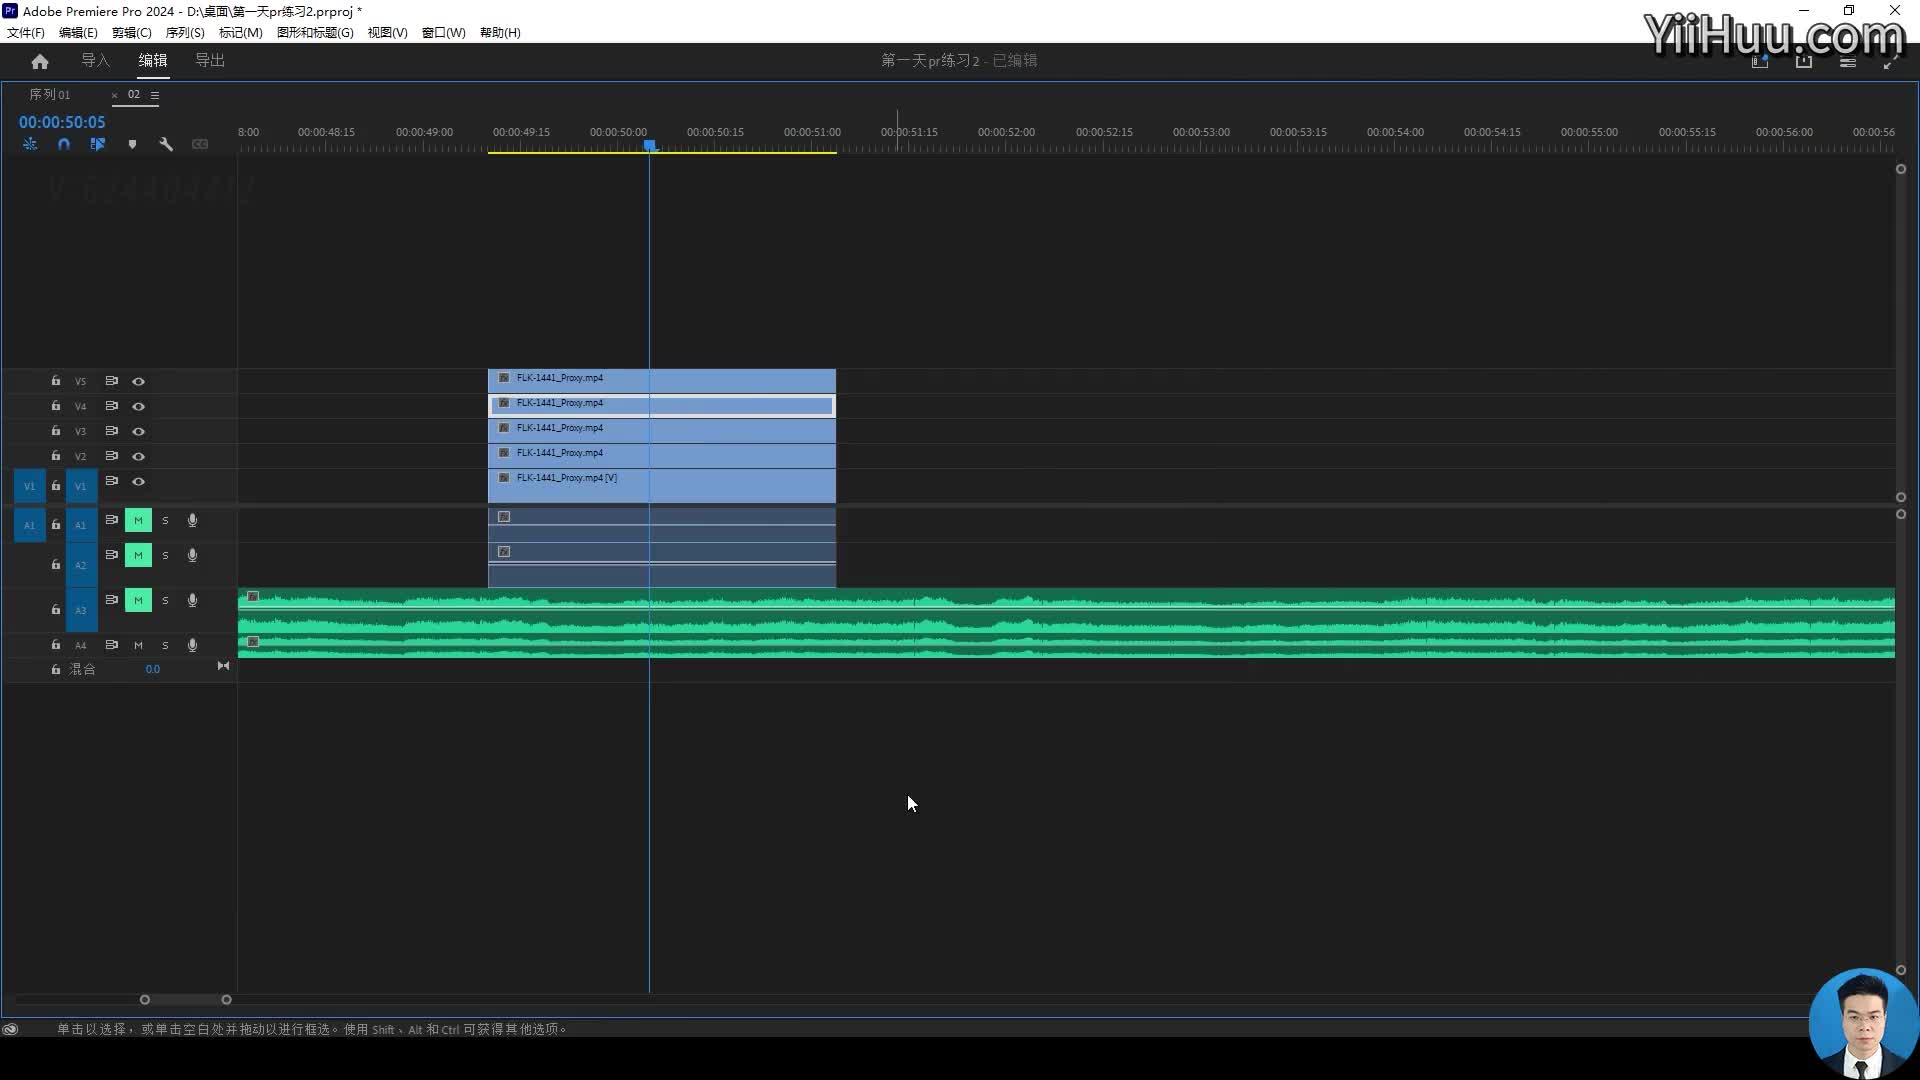
Task: Open Timeline Display Settings wrench
Action: [166, 144]
